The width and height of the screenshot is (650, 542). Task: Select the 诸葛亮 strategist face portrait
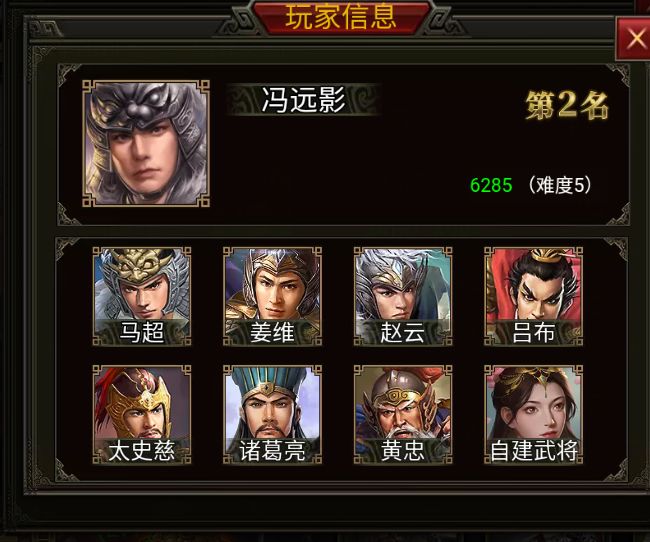coord(272,414)
